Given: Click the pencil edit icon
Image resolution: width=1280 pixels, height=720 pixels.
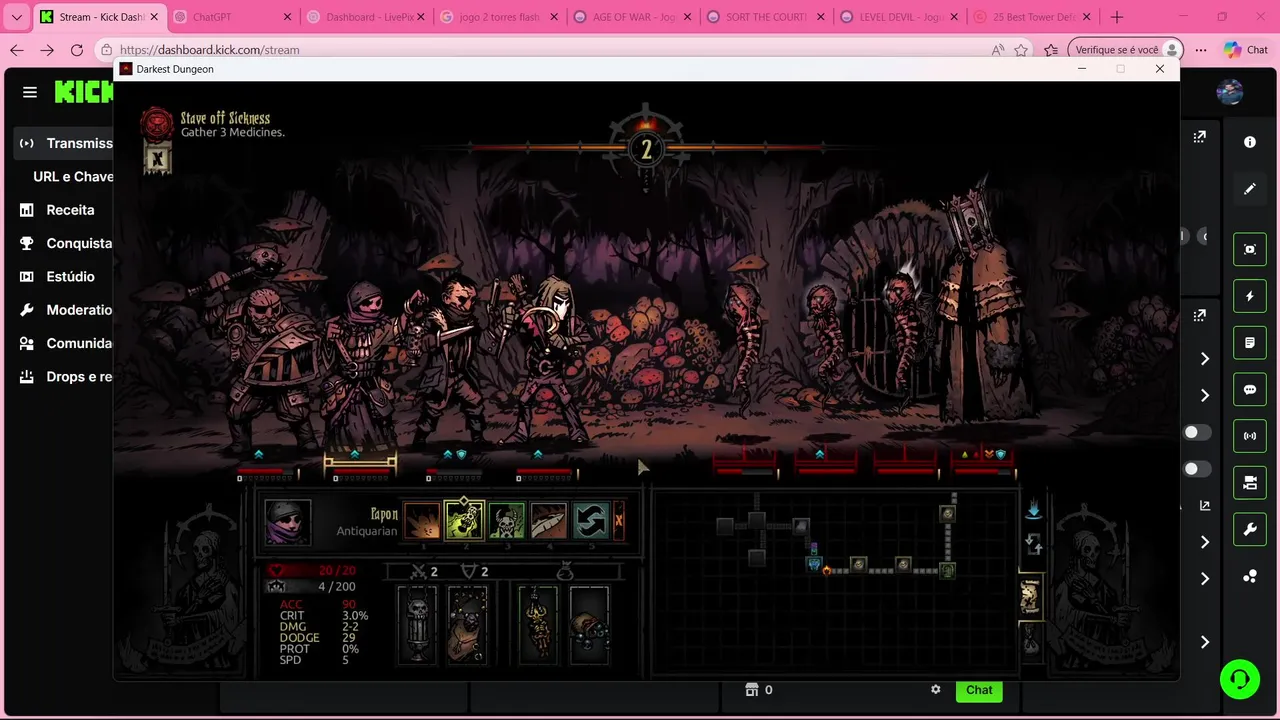Looking at the screenshot, I should (x=1250, y=189).
